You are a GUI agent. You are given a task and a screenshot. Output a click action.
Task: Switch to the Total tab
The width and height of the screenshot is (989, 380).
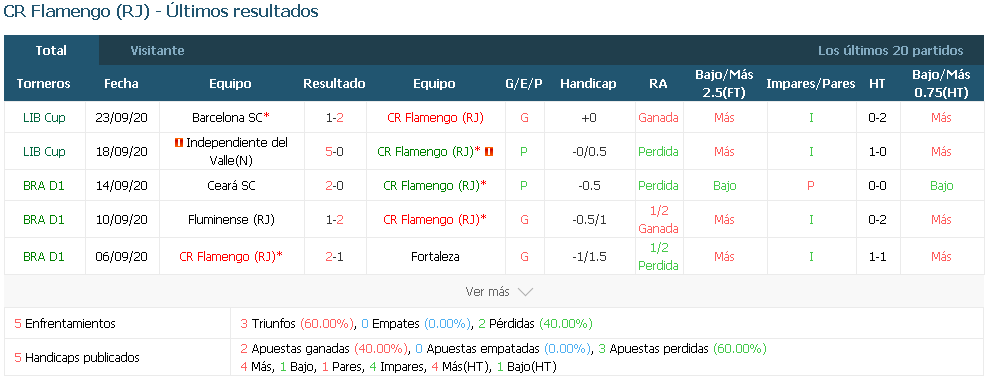click(x=51, y=50)
